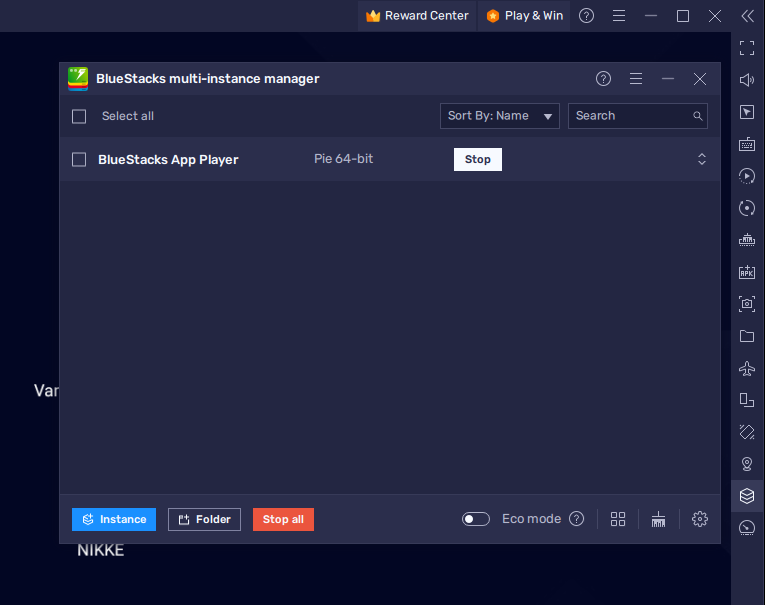
Task: Click the device profile rotate icon
Action: (747, 400)
